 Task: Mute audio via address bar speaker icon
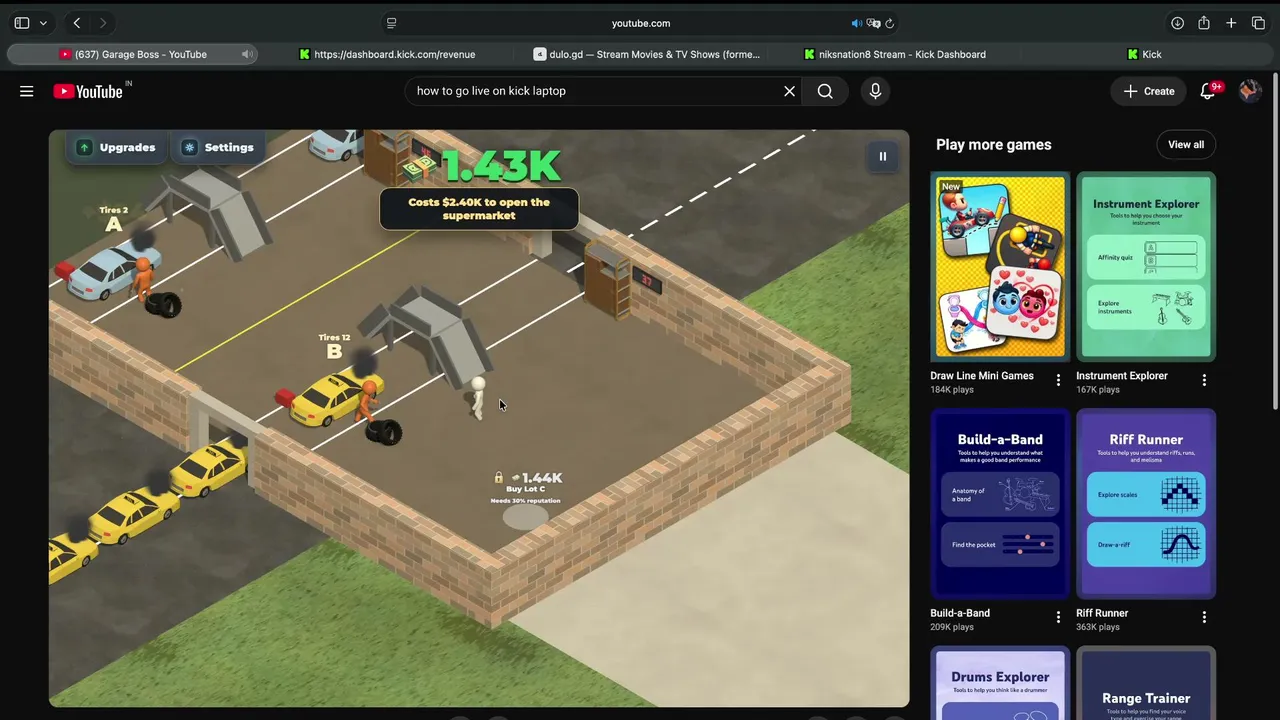[856, 23]
